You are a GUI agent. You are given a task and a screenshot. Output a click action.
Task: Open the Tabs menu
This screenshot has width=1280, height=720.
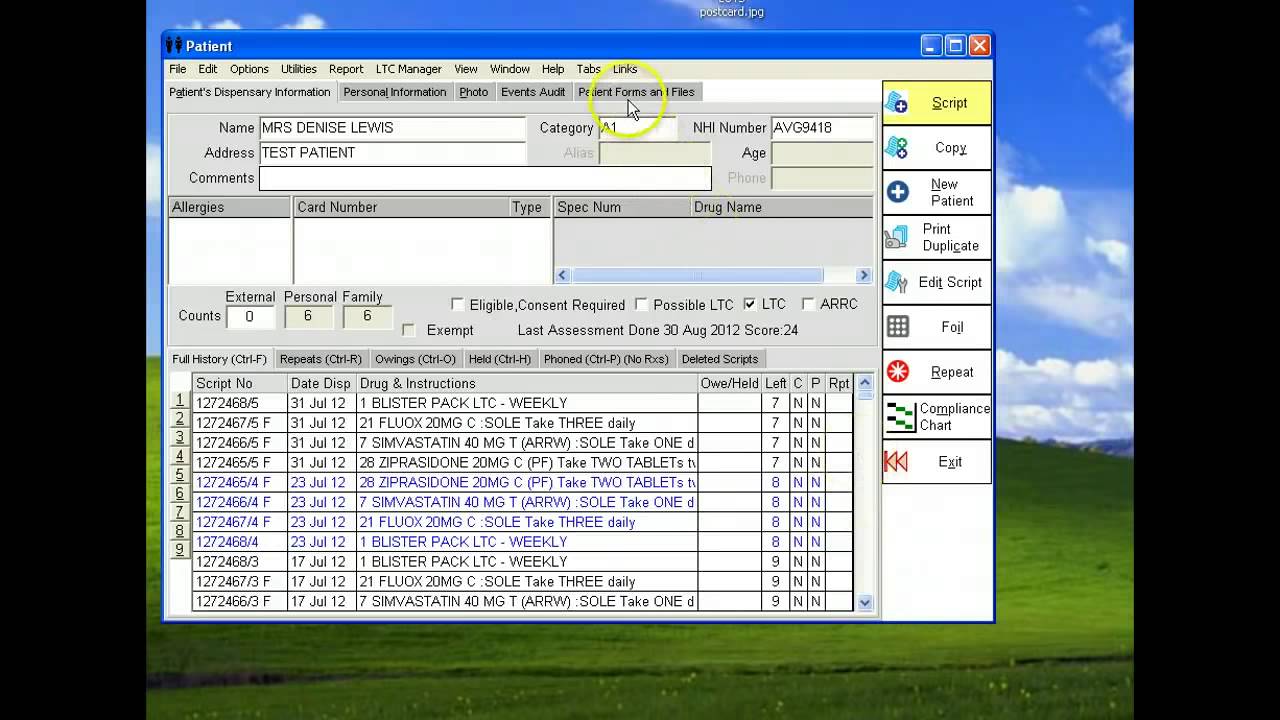(589, 69)
